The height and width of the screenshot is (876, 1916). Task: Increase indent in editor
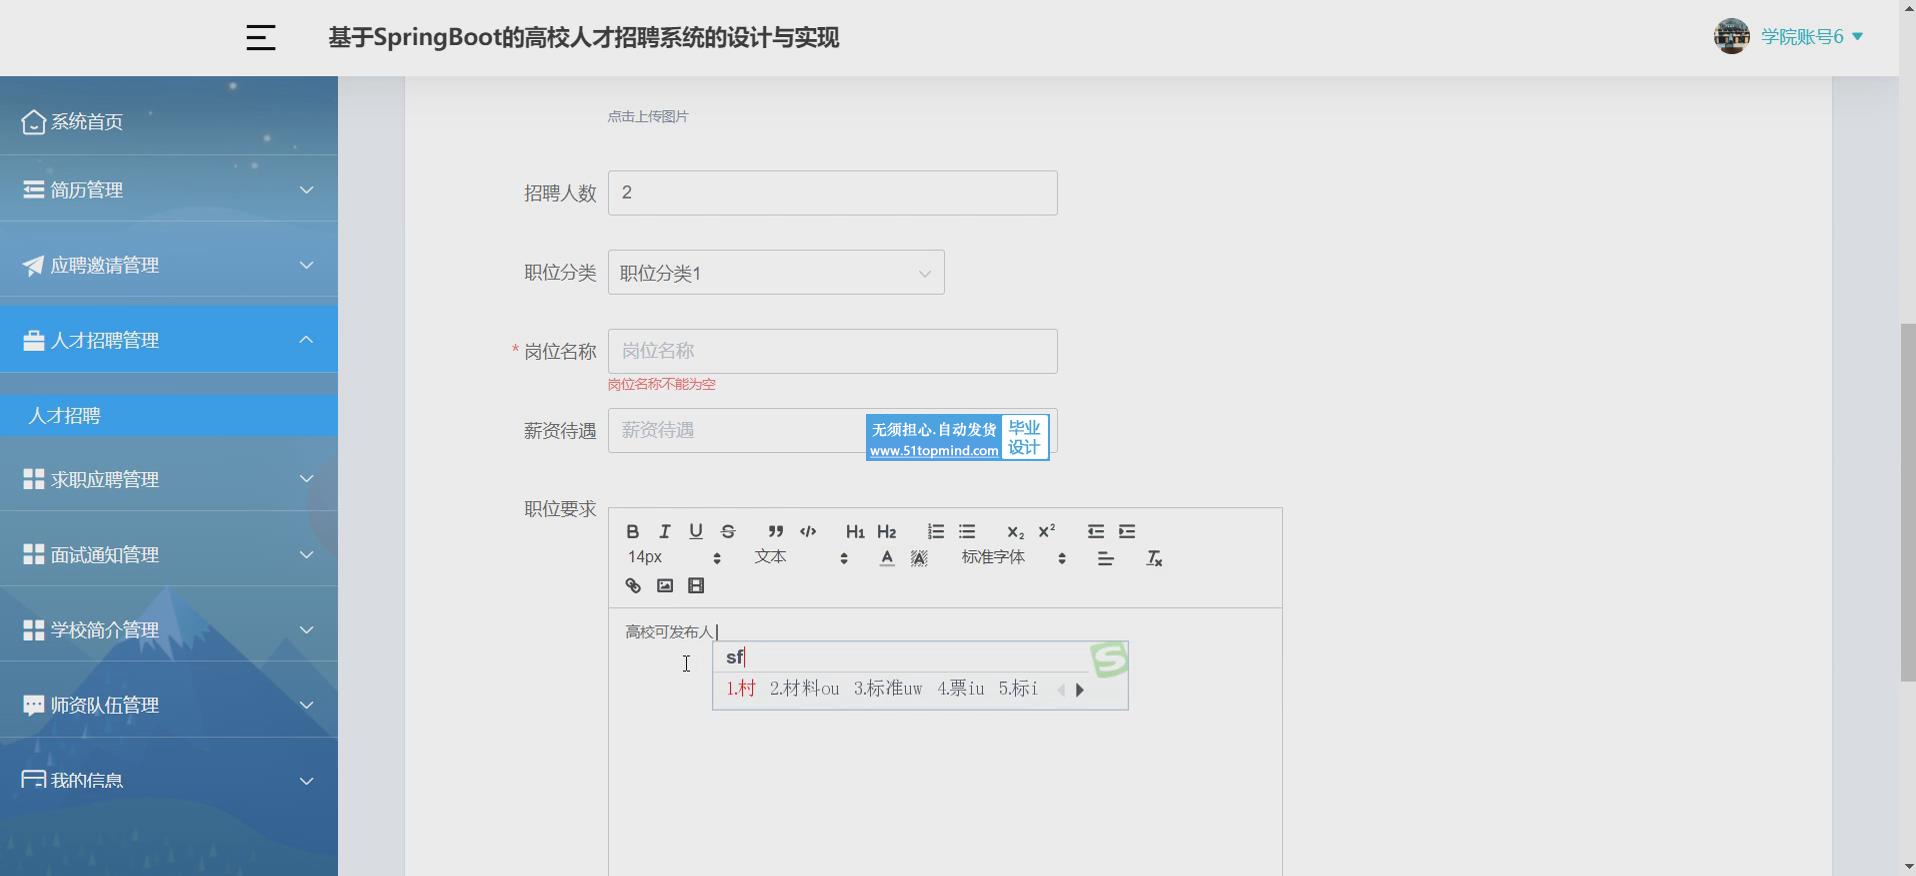[x=1127, y=531]
